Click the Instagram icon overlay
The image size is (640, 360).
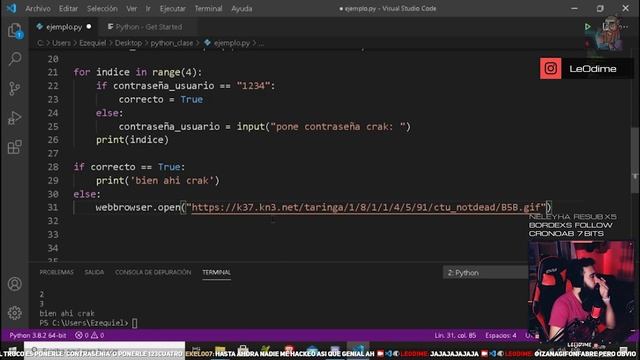tap(550, 69)
